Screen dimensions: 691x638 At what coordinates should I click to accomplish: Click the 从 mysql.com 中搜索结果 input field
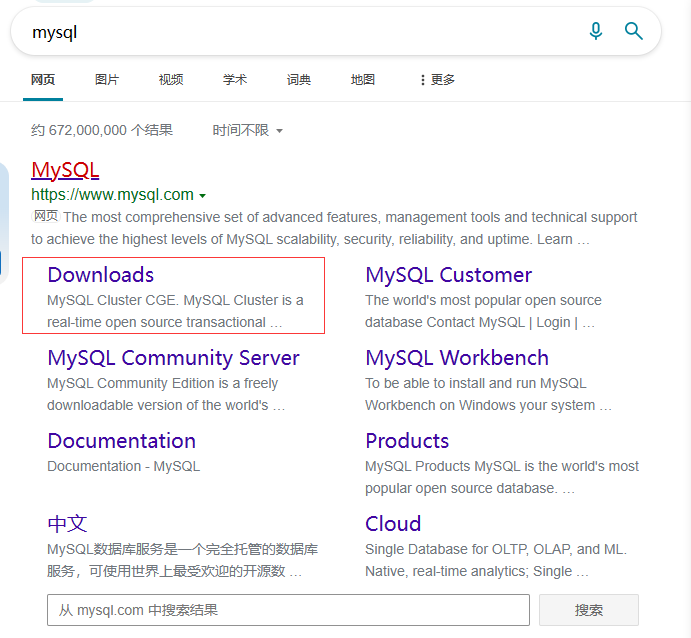[x=288, y=610]
